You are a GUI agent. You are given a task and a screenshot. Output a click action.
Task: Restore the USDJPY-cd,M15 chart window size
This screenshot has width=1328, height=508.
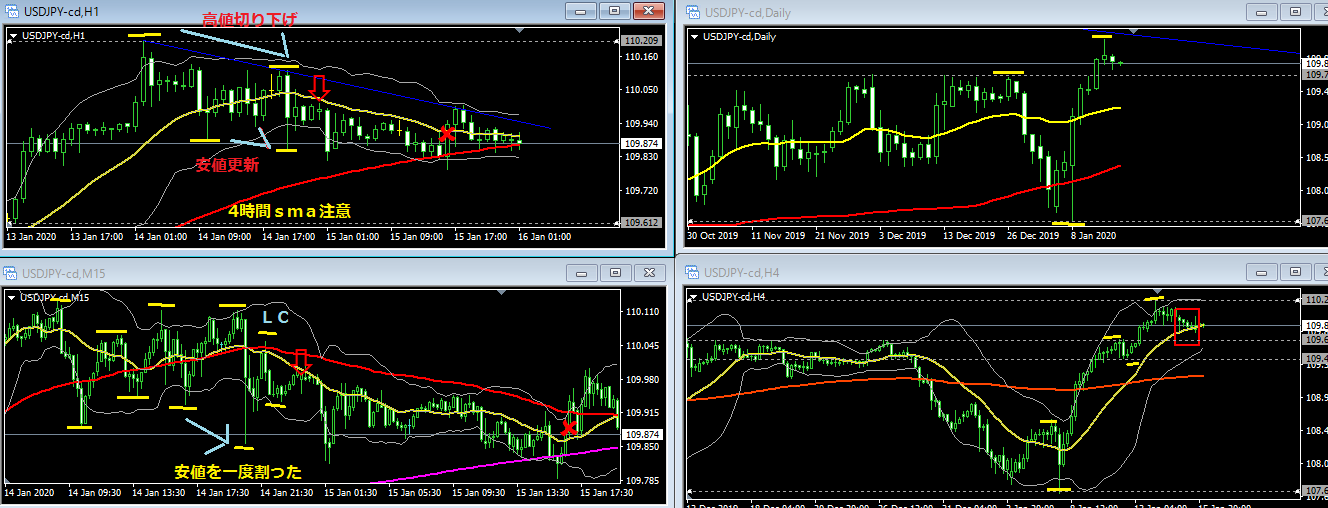pos(615,272)
